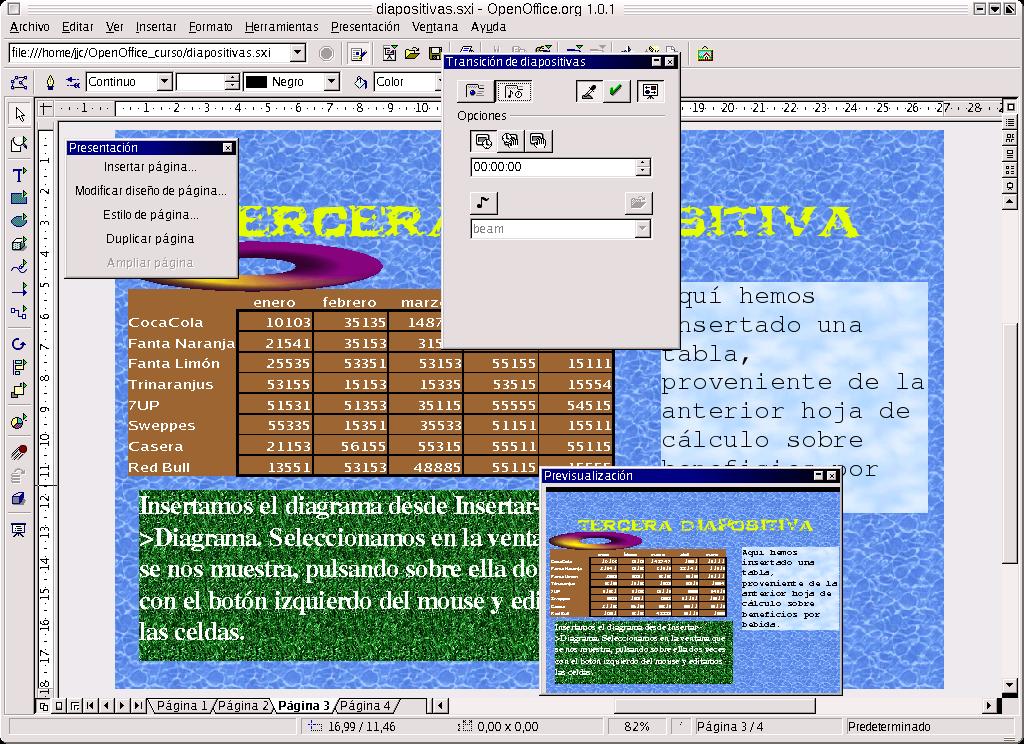Viewport: 1024px width, 744px height.
Task: Open the Formato menu
Action: tap(210, 27)
